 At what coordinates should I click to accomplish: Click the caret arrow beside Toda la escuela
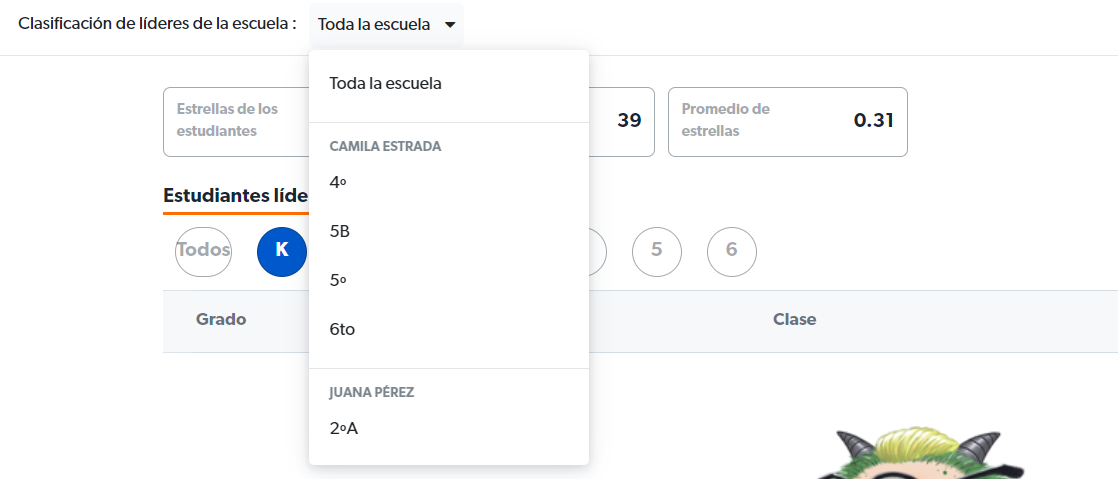point(450,25)
